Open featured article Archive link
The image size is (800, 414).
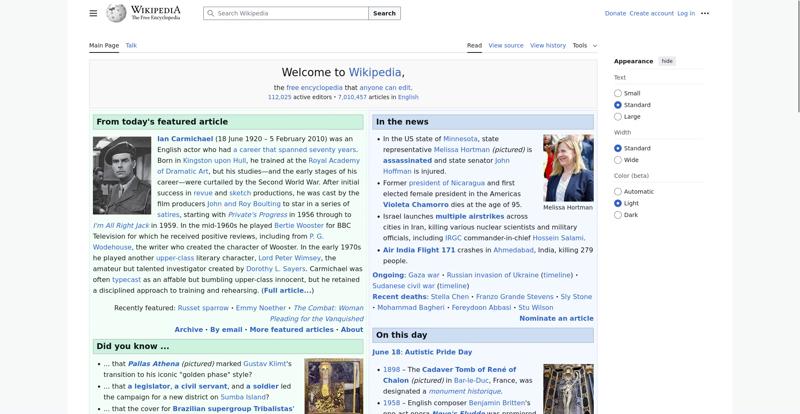pos(189,330)
